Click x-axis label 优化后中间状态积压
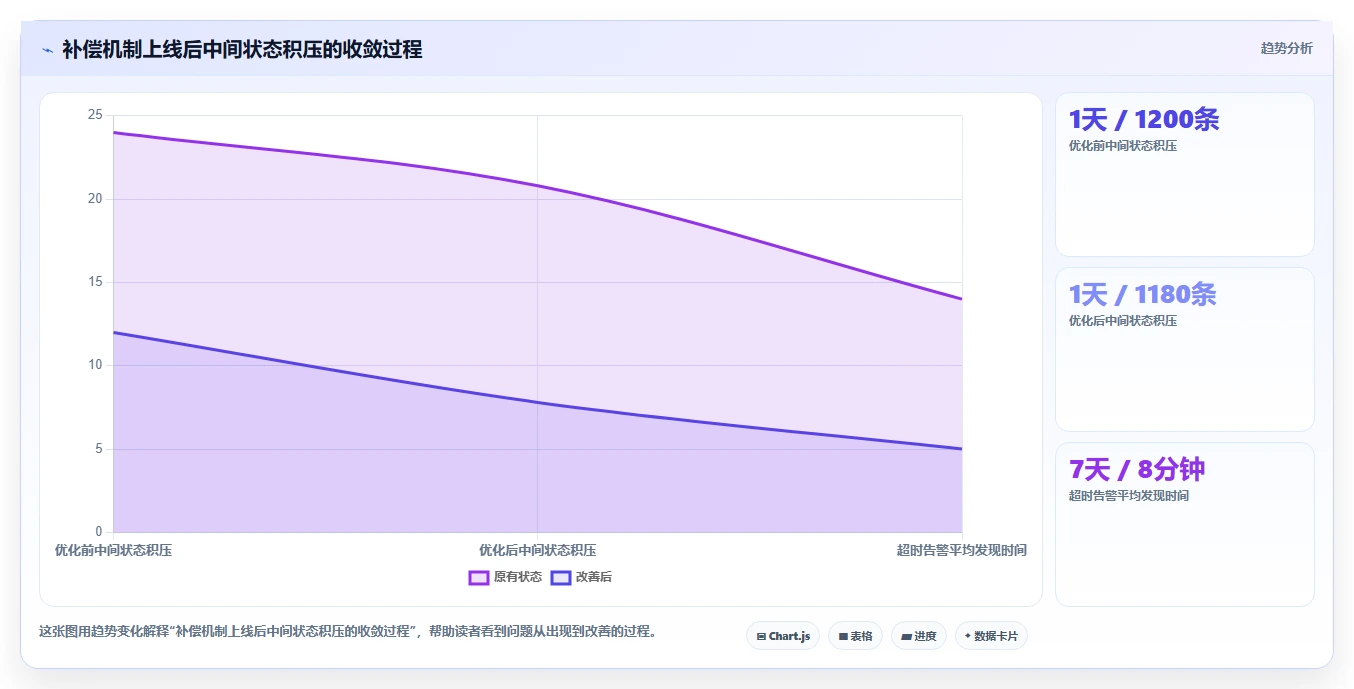 click(x=537, y=550)
